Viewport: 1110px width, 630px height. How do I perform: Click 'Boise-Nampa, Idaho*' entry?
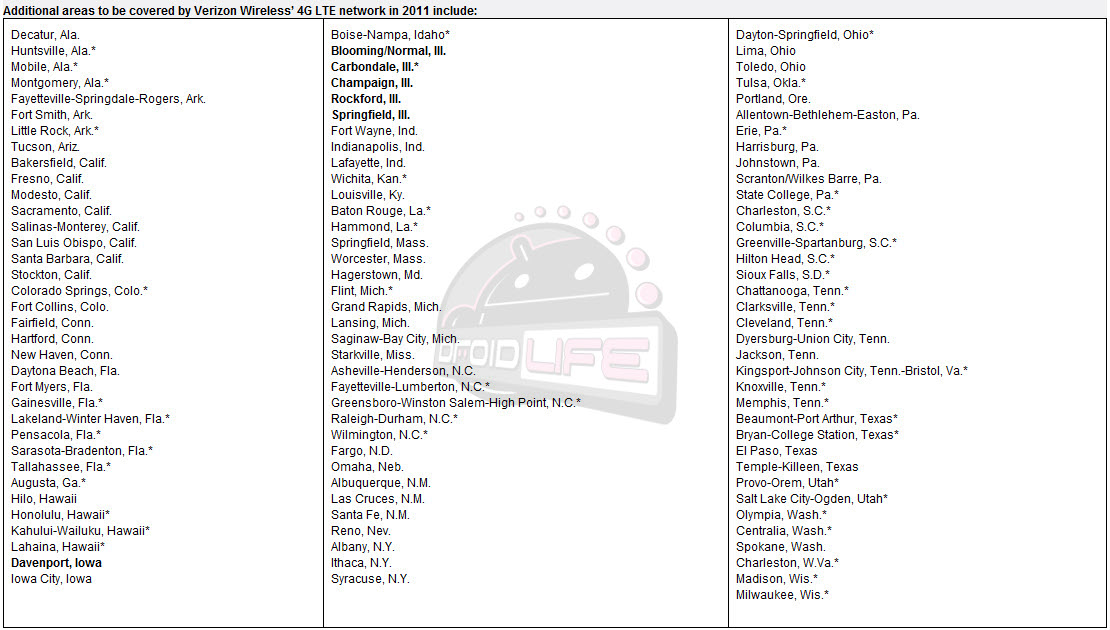pyautogui.click(x=391, y=35)
